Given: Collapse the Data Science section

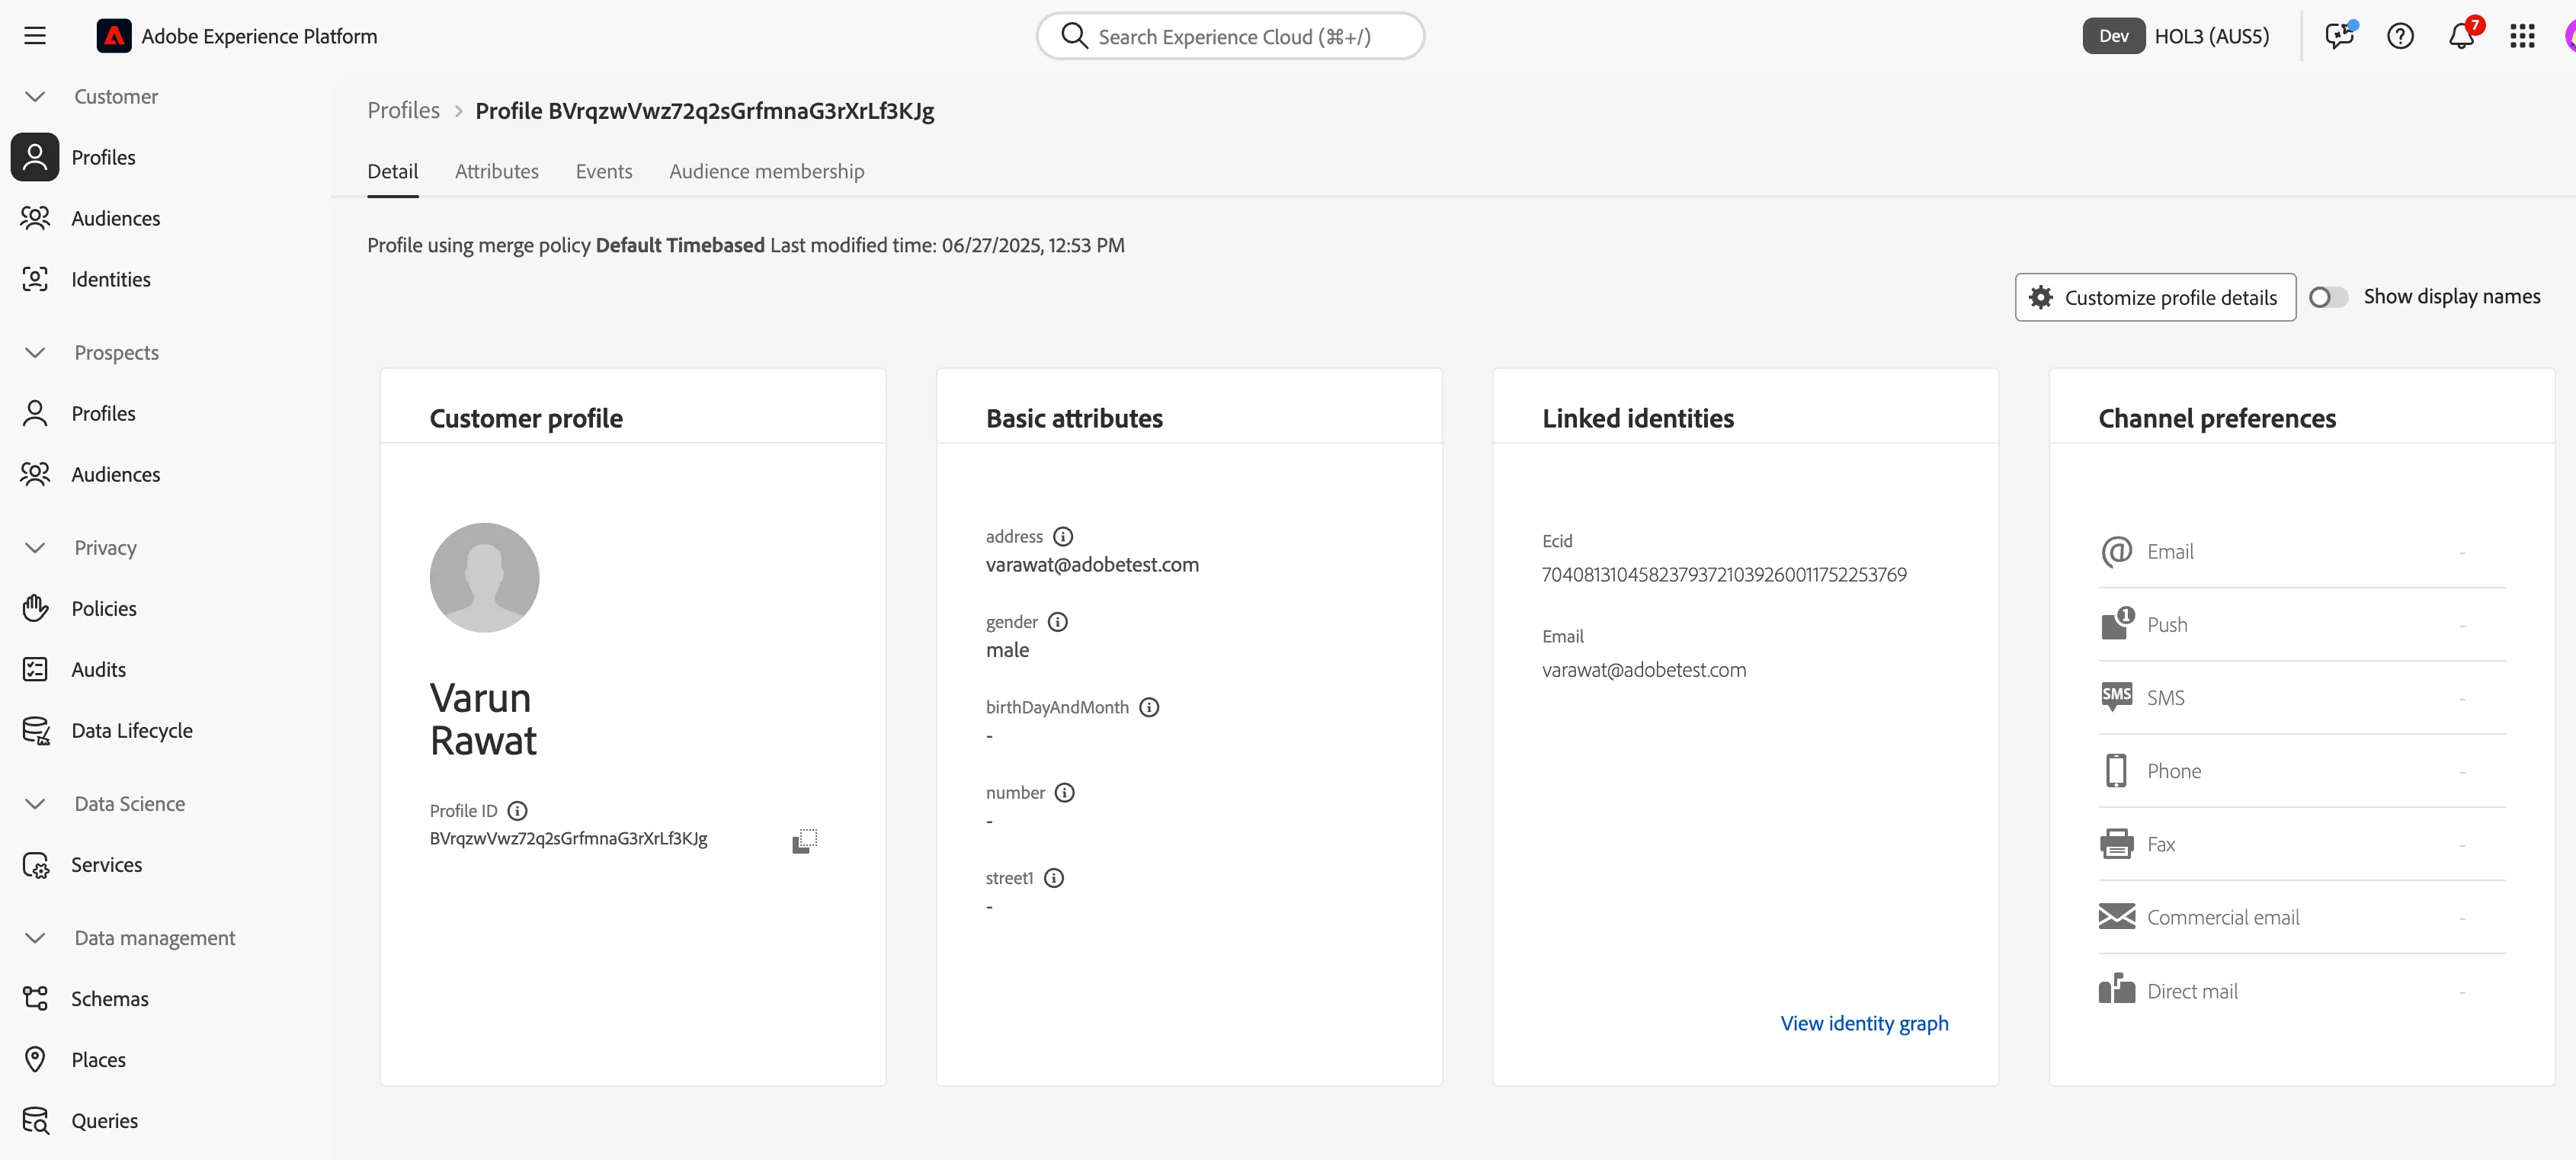Looking at the screenshot, I should (x=35, y=804).
